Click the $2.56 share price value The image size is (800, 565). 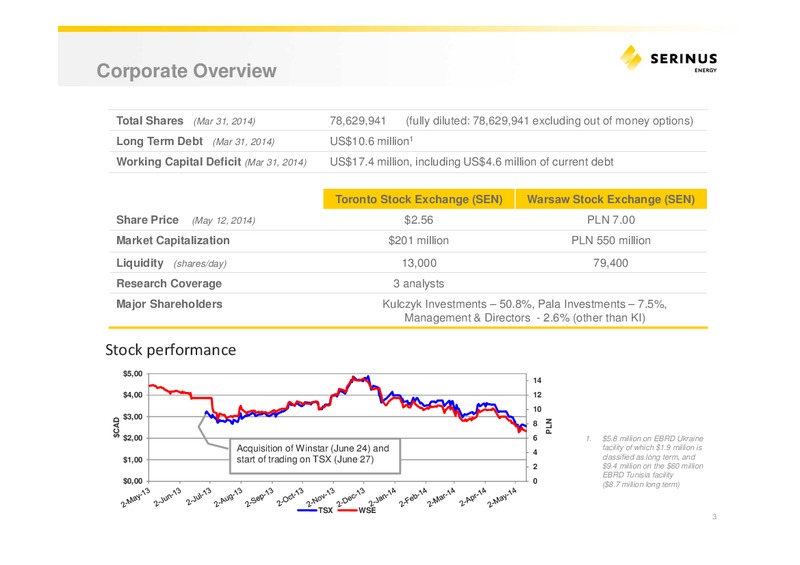418,220
